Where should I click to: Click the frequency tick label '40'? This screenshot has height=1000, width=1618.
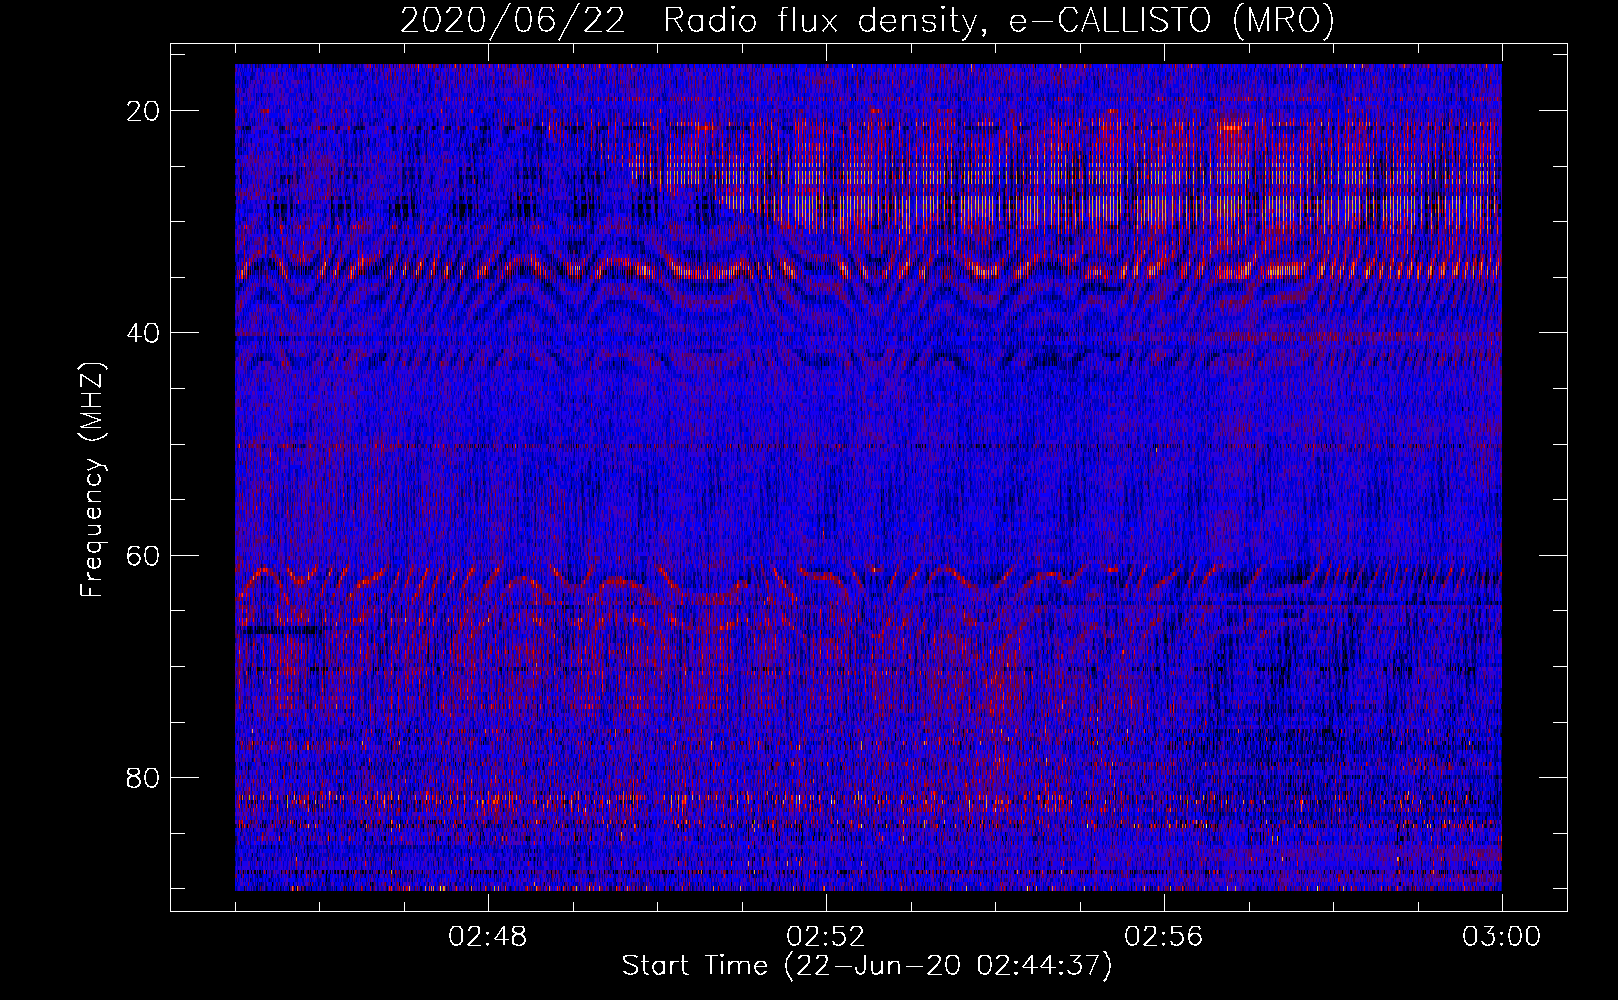(145, 333)
